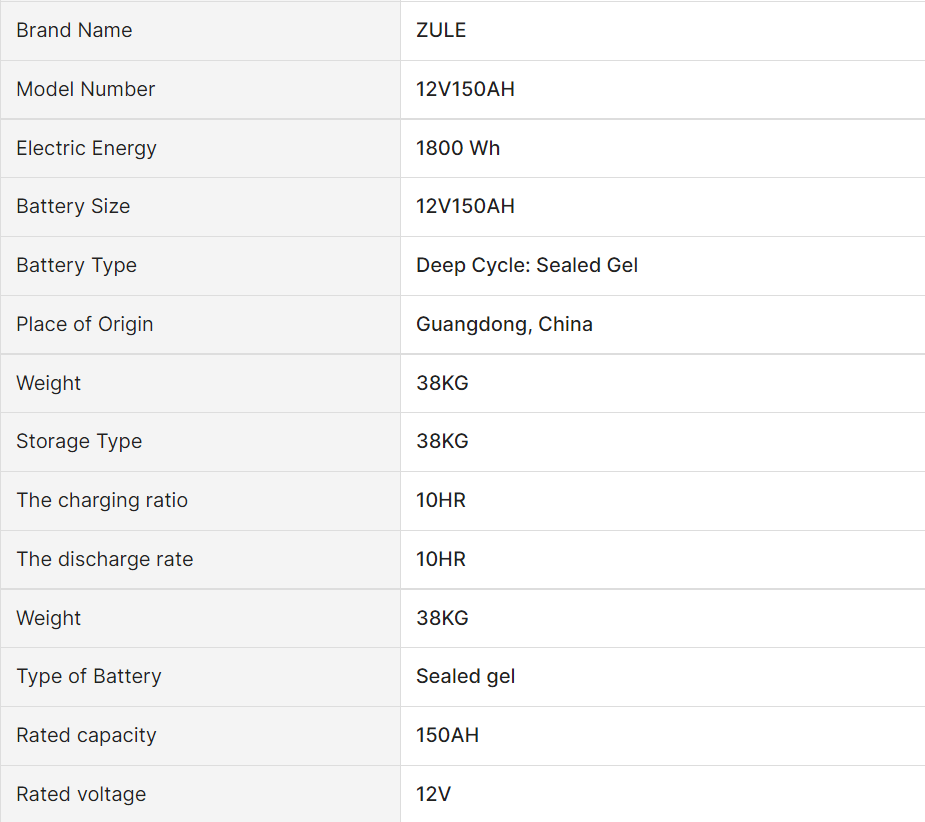Click the Rated capacity label

pos(87,735)
